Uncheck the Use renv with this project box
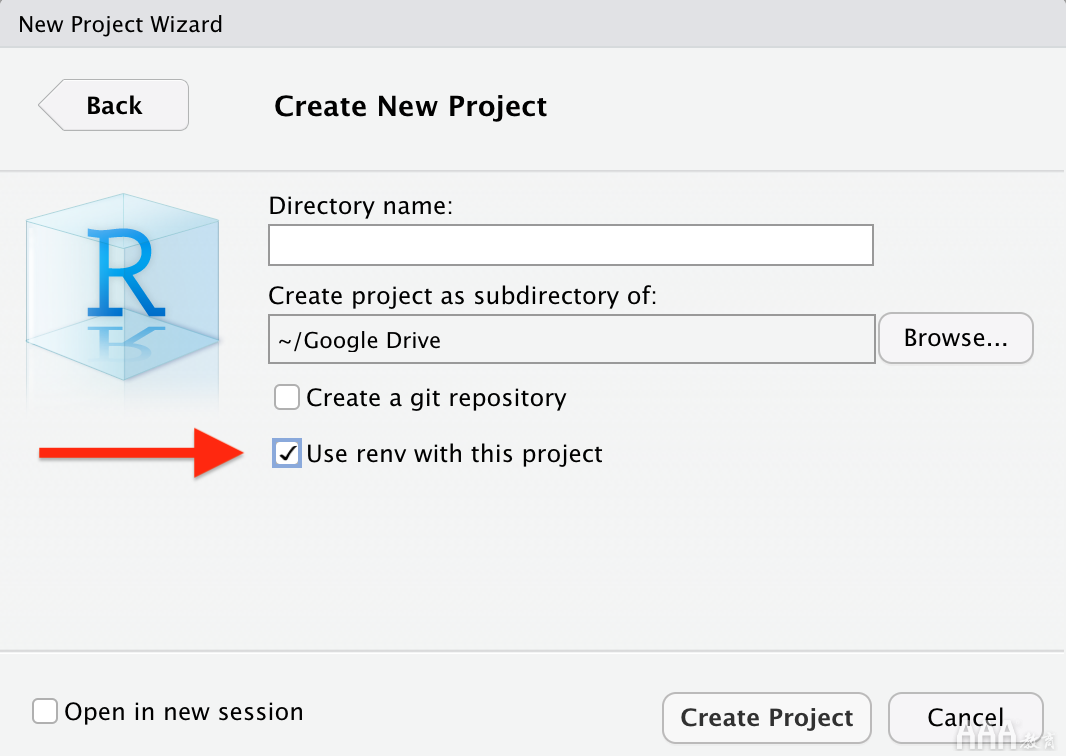The height and width of the screenshot is (756, 1066). [x=287, y=454]
